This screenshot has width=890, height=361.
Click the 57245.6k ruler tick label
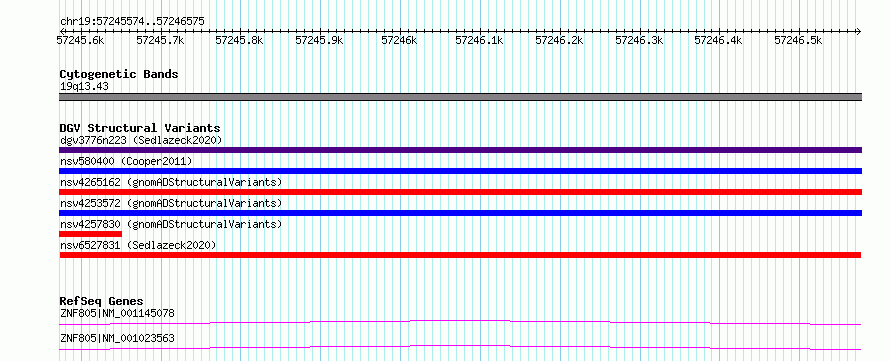coord(81,40)
